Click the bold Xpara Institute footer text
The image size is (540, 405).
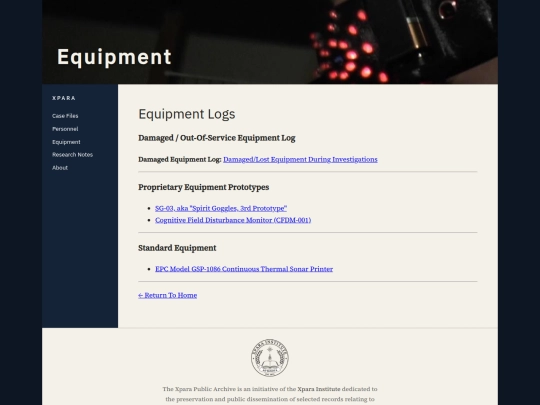pyautogui.click(x=319, y=389)
